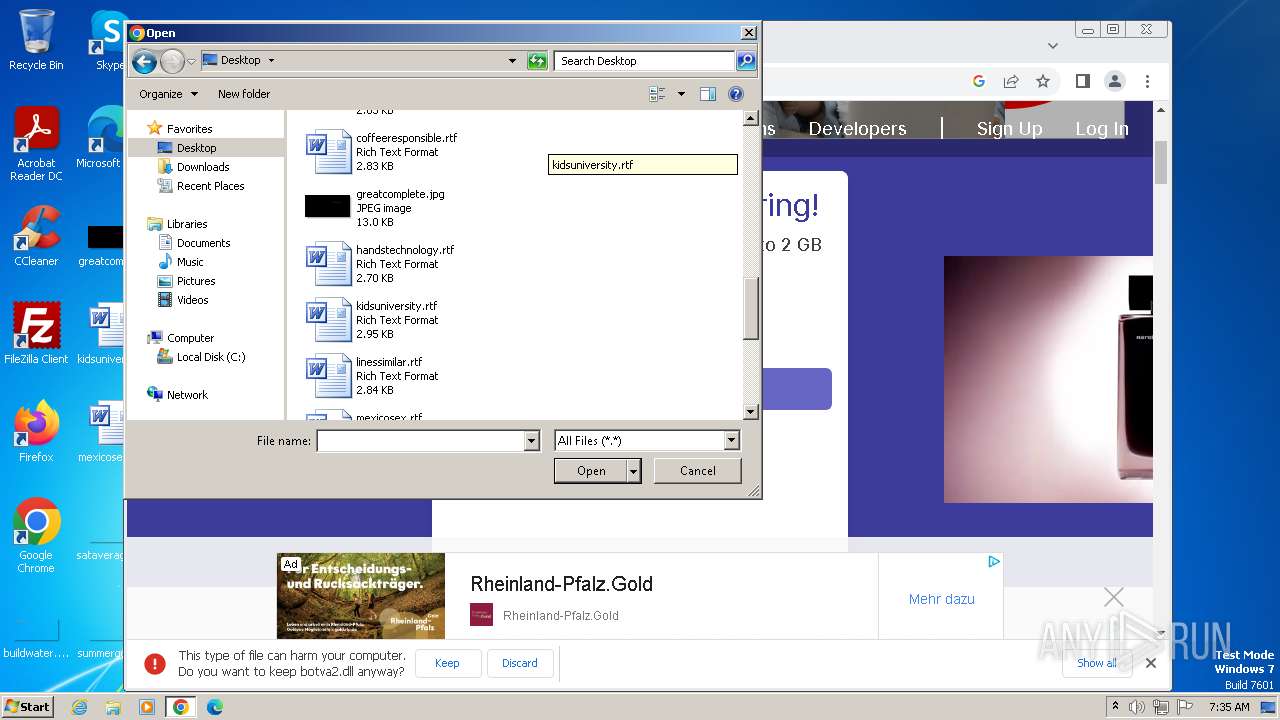
Task: Expand the File name combo box arrow
Action: pyautogui.click(x=531, y=441)
